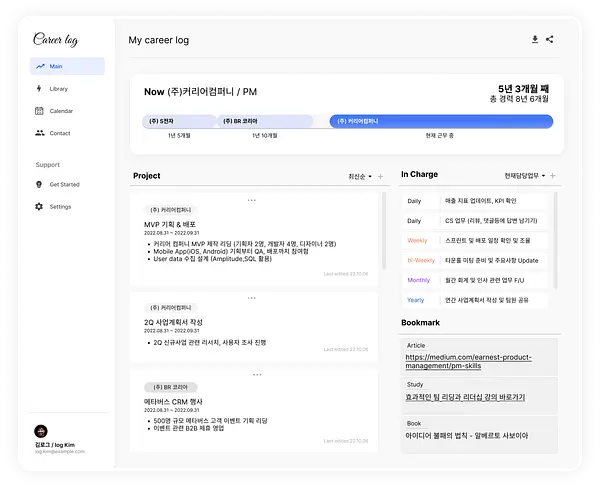This screenshot has height=487, width=600.
Task: Open the MVP 기획 & 배포 card options menu
Action: tap(251, 200)
